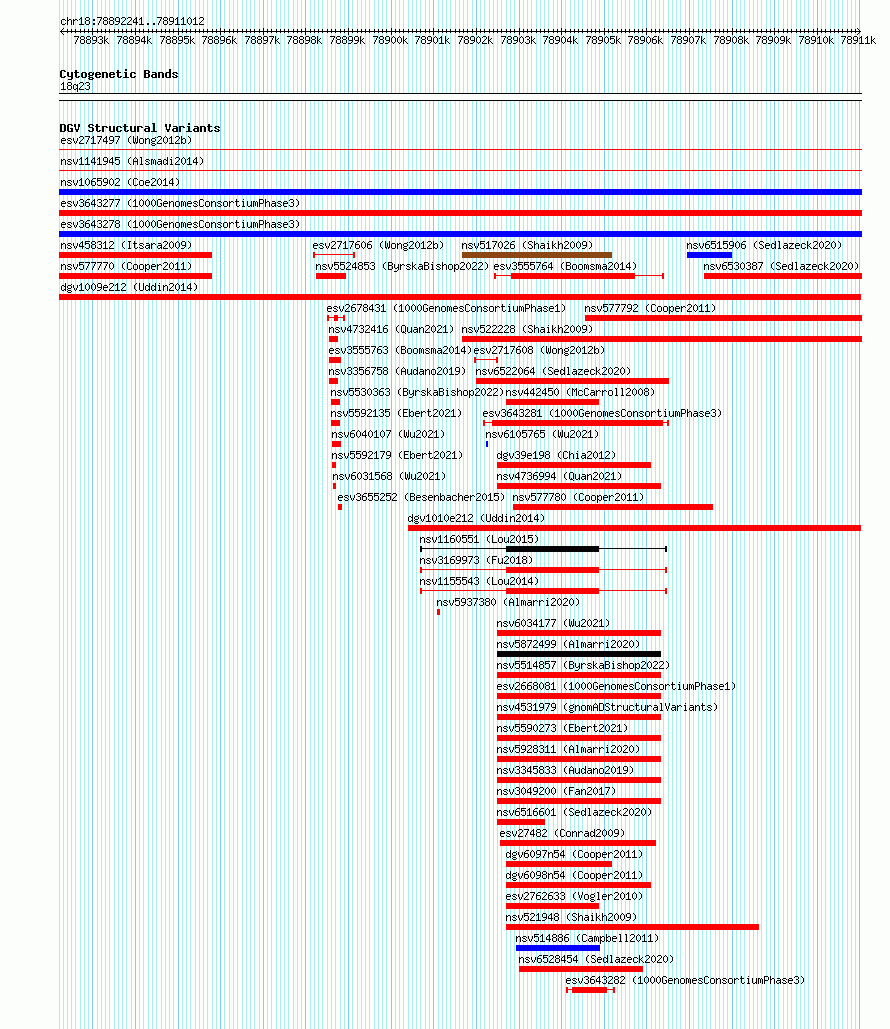Click the brown bar for nsv517026 (Shaikh2009)
The height and width of the screenshot is (1029, 890).
[x=537, y=255]
